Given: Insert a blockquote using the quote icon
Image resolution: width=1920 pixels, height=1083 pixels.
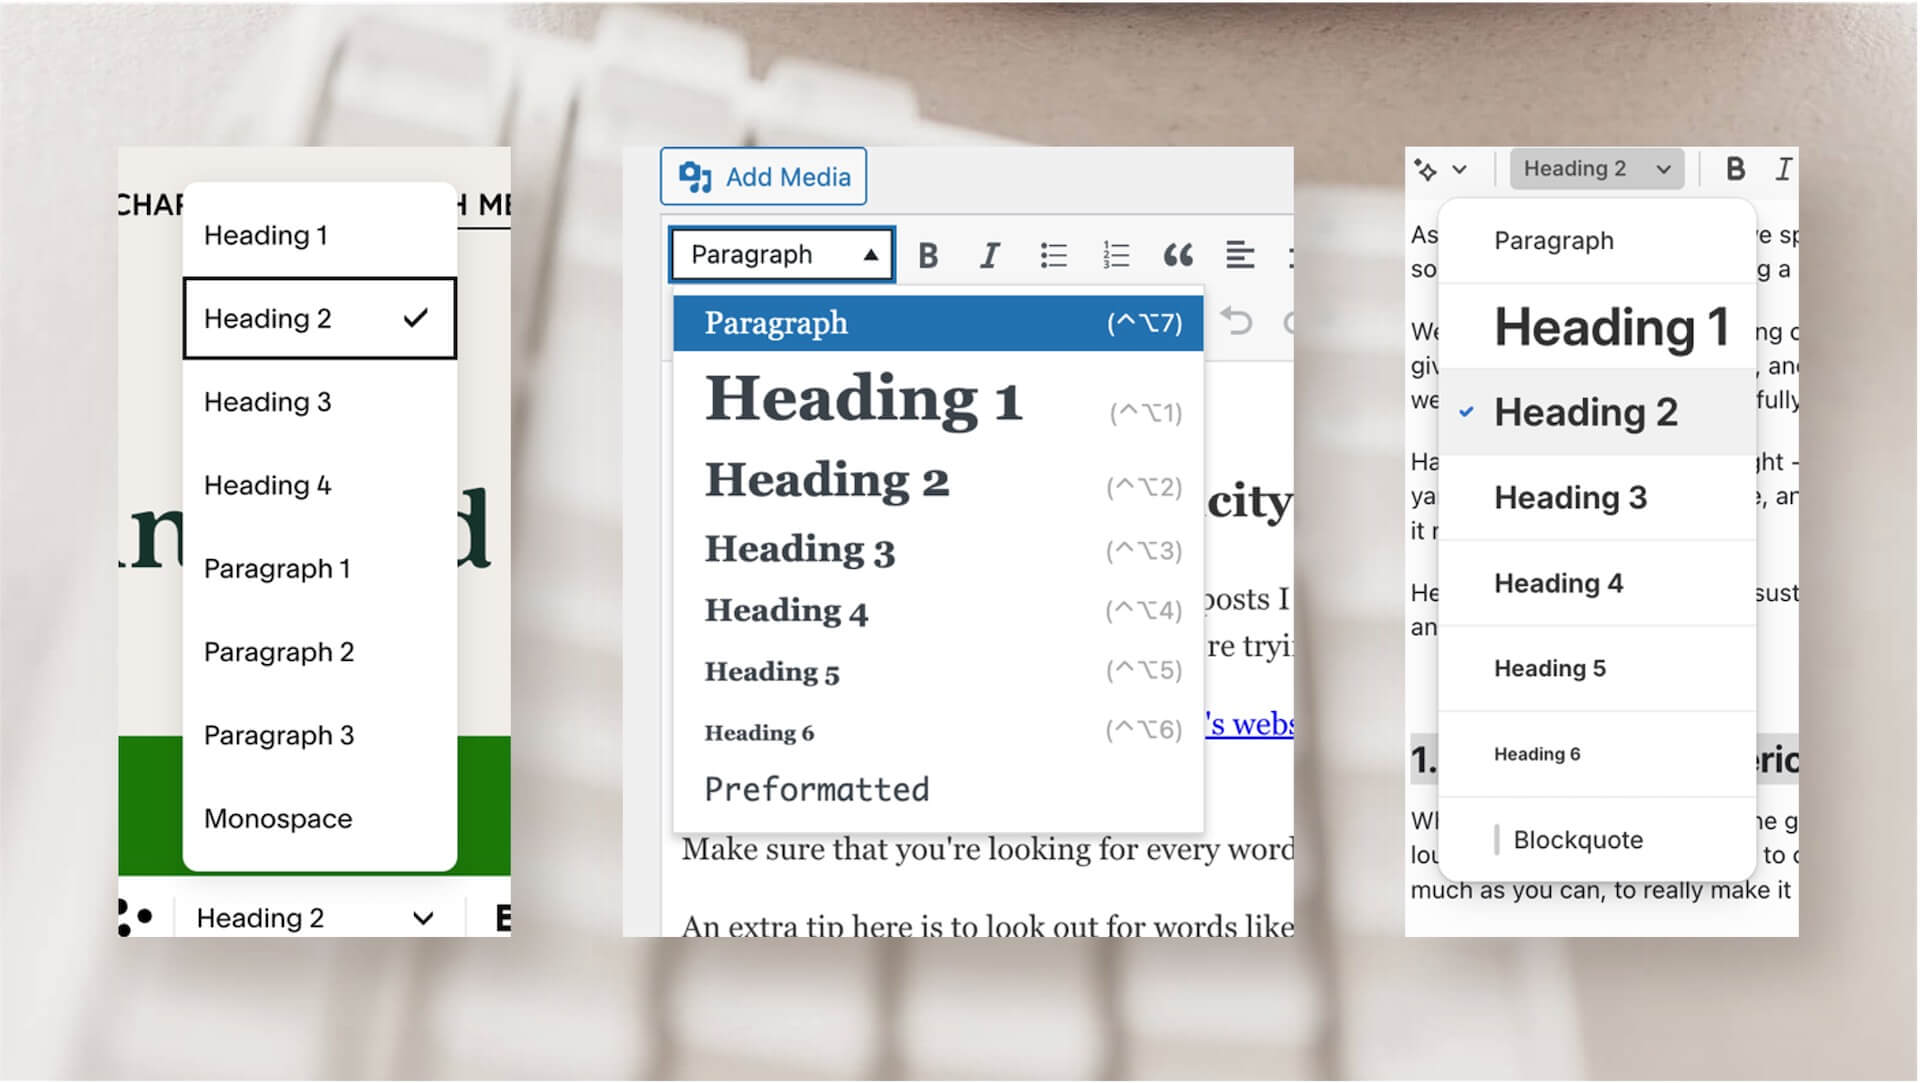Looking at the screenshot, I should pos(1179,254).
